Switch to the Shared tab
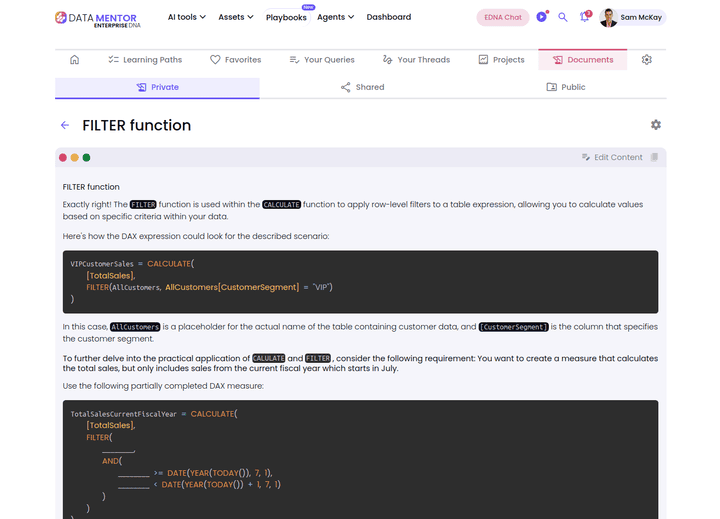The image size is (720, 519). (x=362, y=87)
